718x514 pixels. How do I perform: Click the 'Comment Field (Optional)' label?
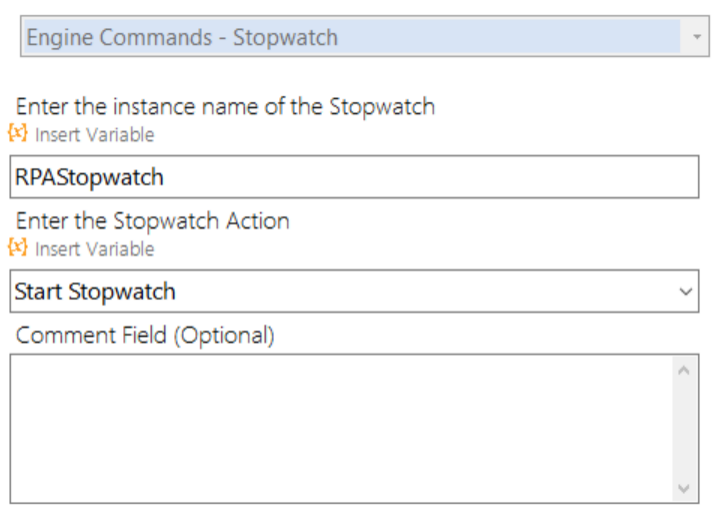click(145, 335)
